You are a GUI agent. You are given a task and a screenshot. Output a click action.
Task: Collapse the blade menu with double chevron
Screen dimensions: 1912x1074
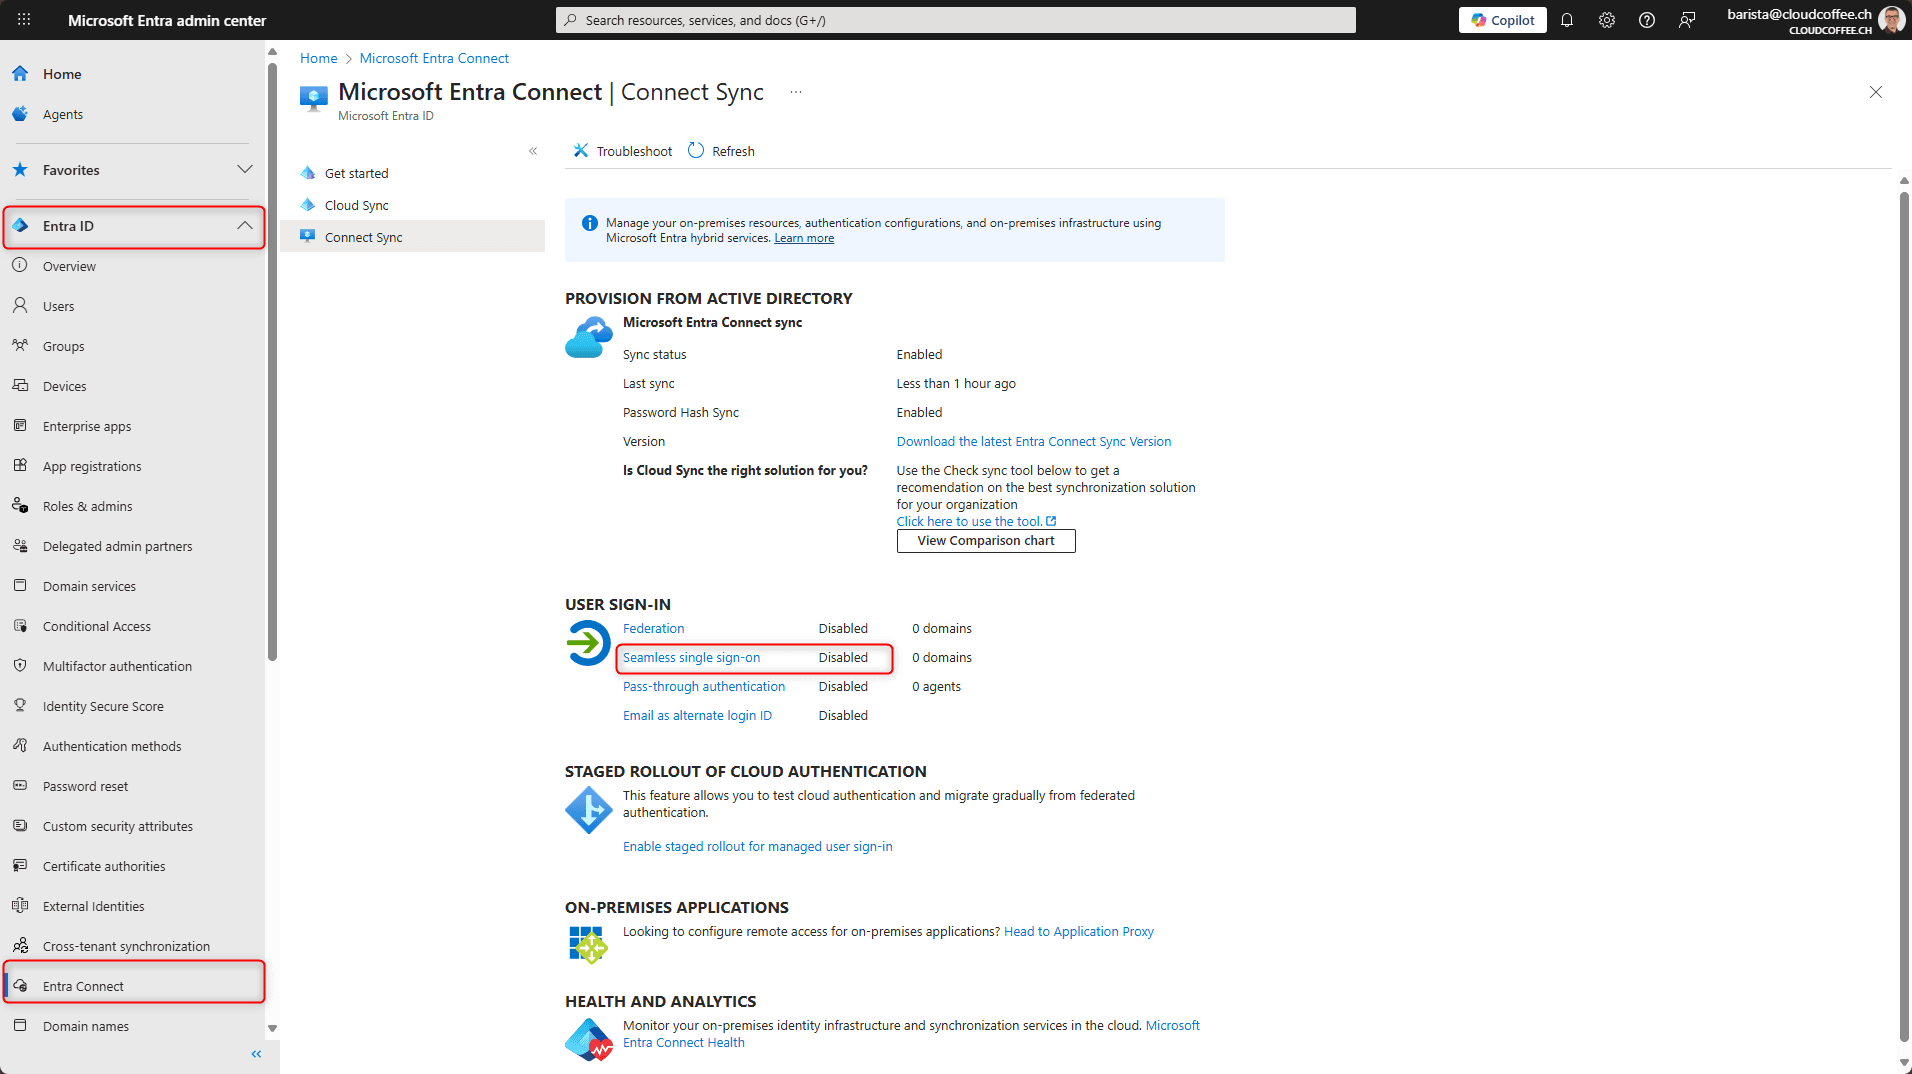533,151
